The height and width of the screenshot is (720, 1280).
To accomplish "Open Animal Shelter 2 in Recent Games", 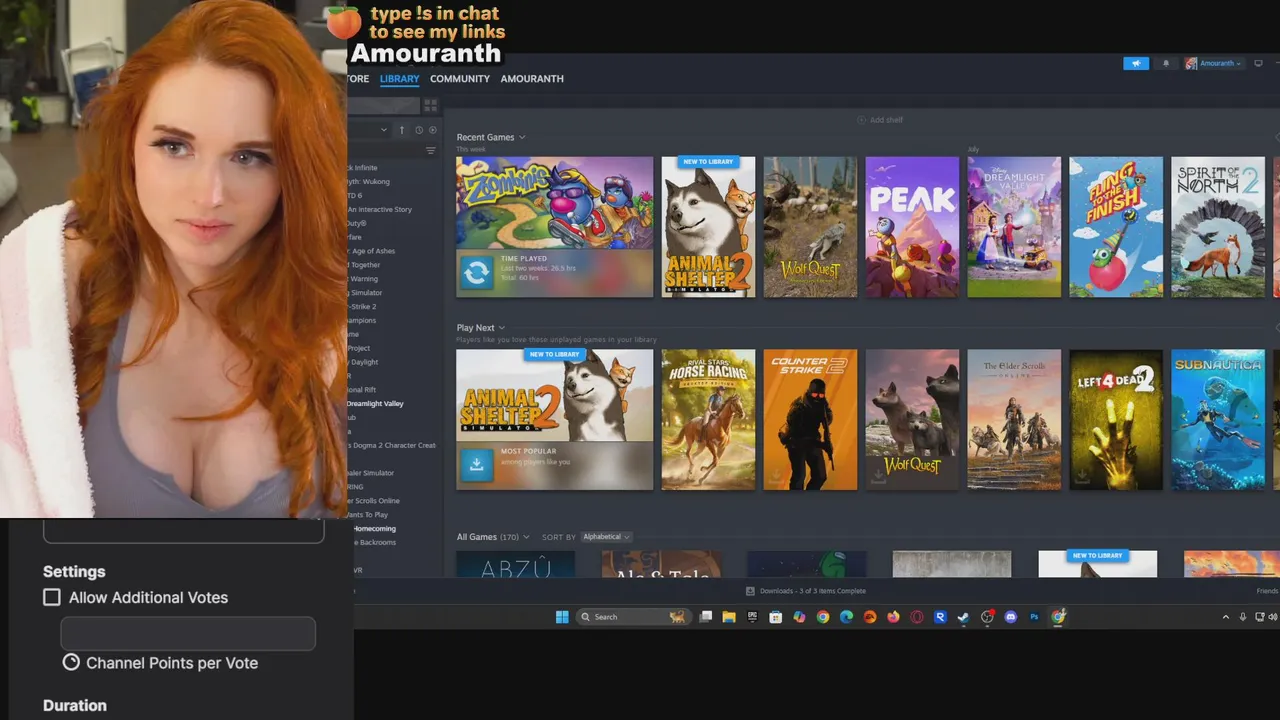I will pyautogui.click(x=708, y=227).
